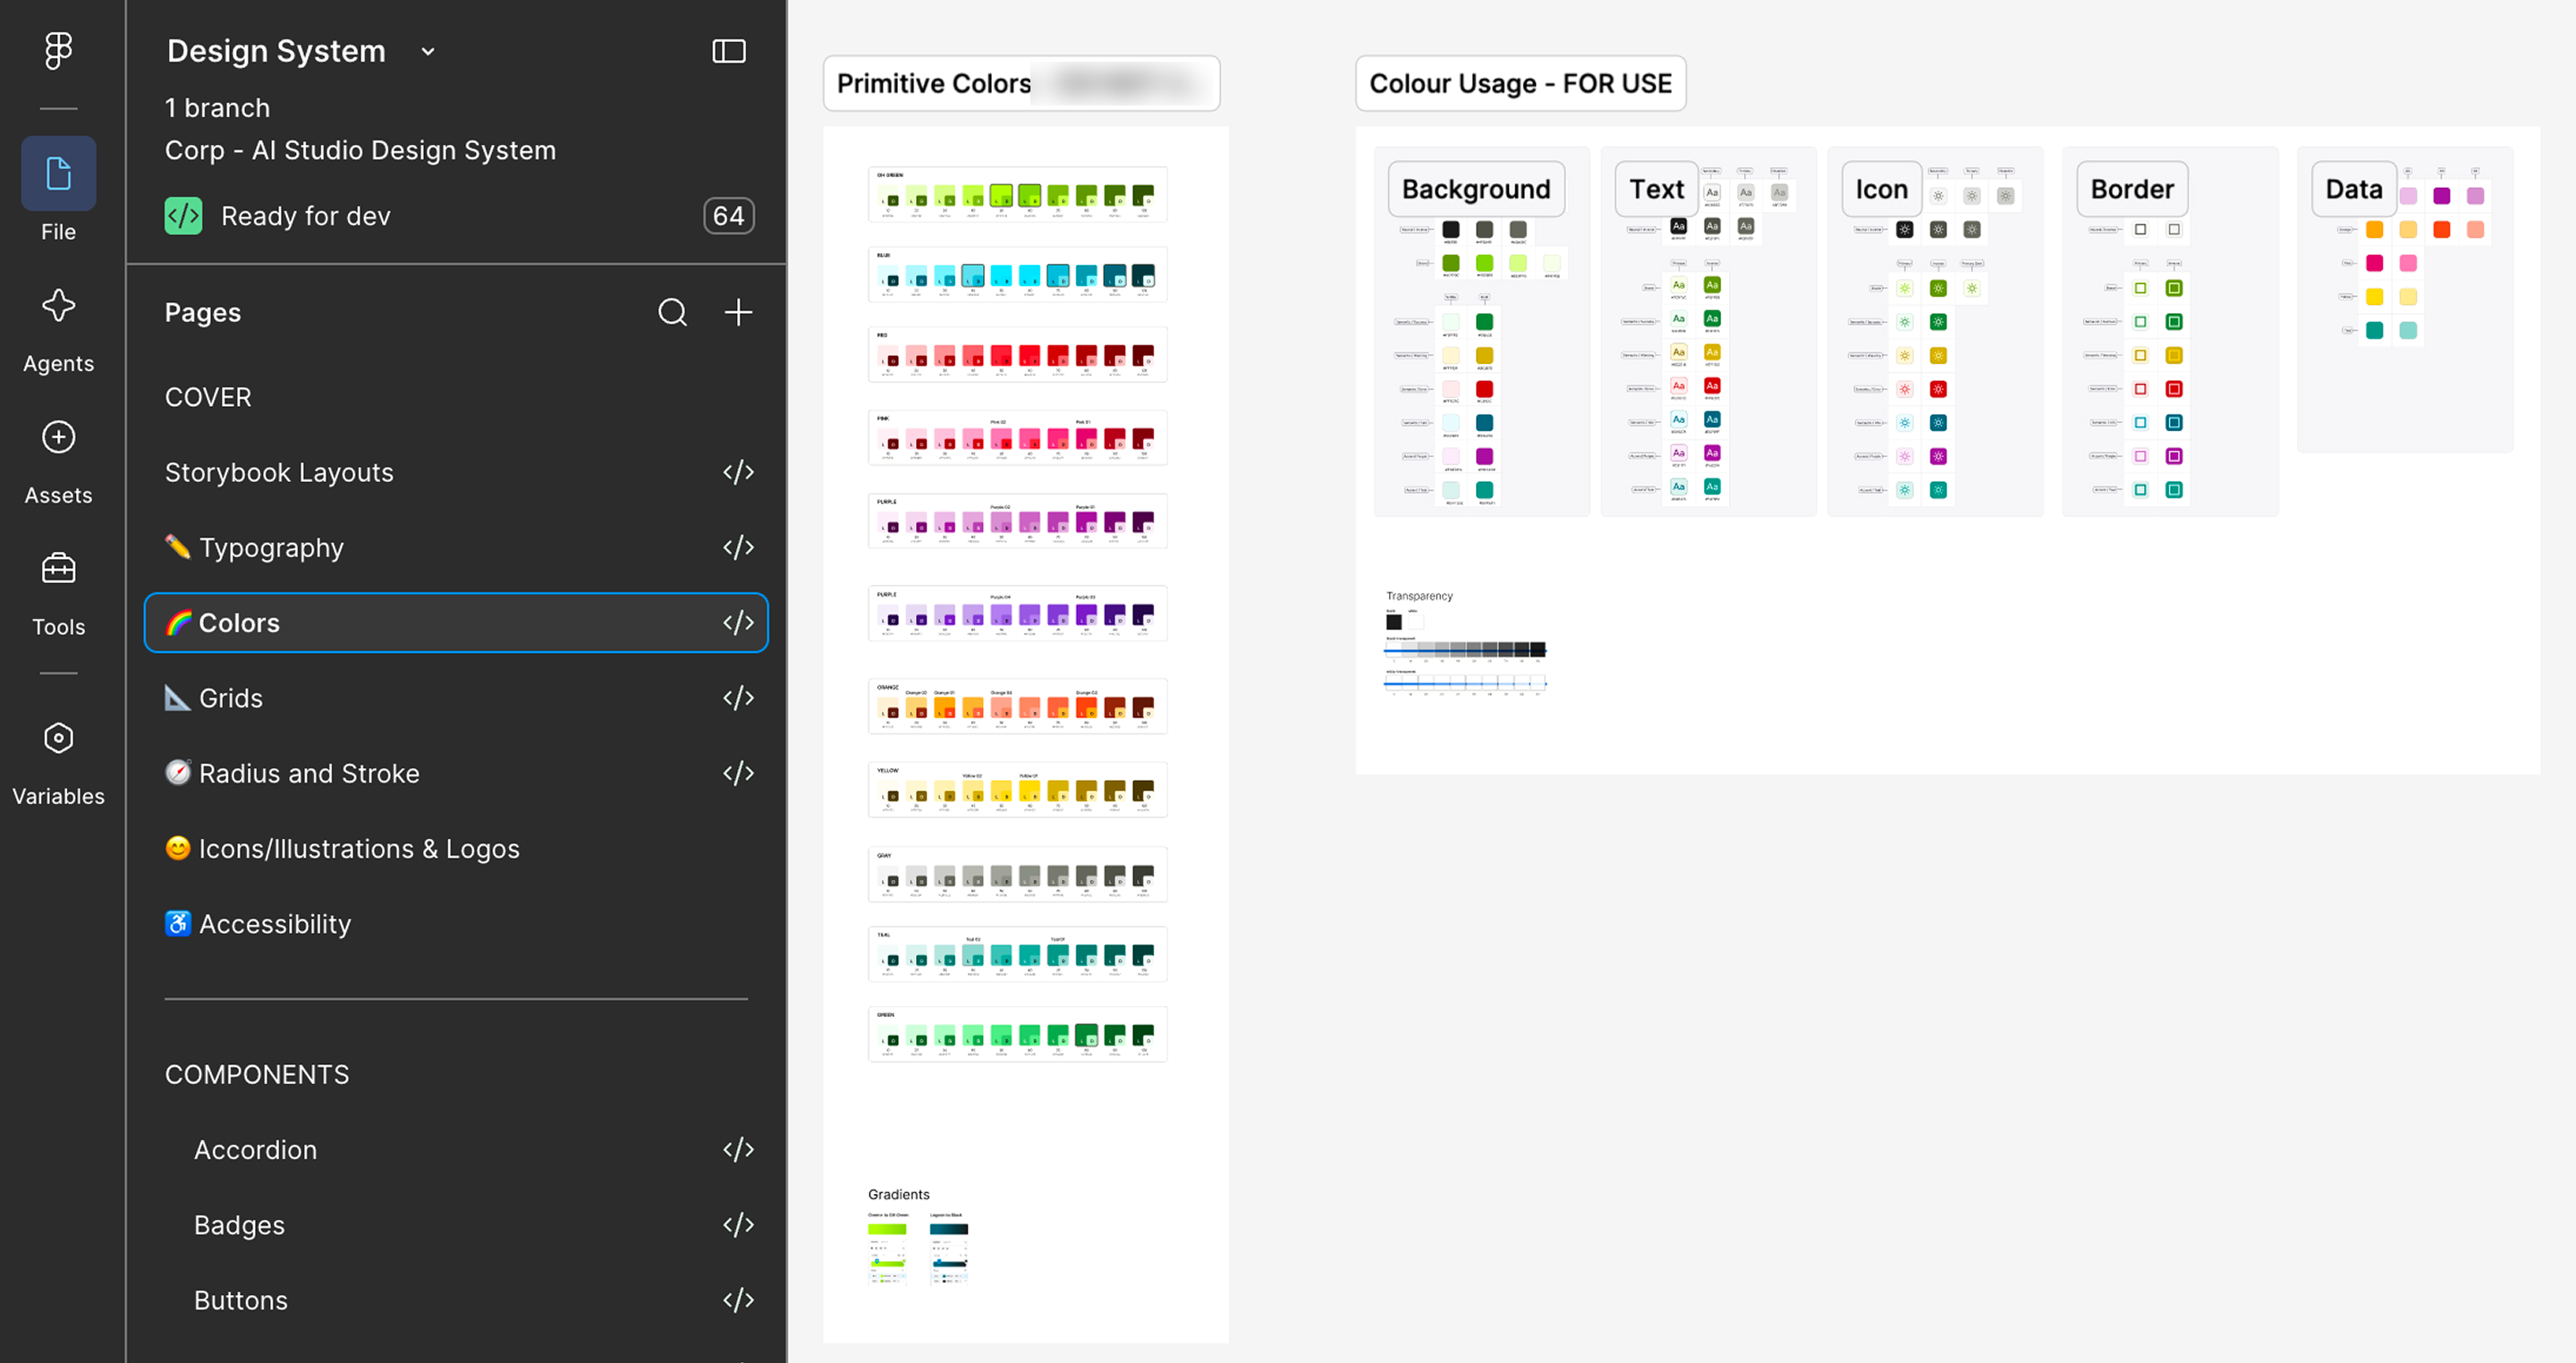Viewport: 2576px width, 1363px height.
Task: Open the Buttons component page
Action: 240,1300
